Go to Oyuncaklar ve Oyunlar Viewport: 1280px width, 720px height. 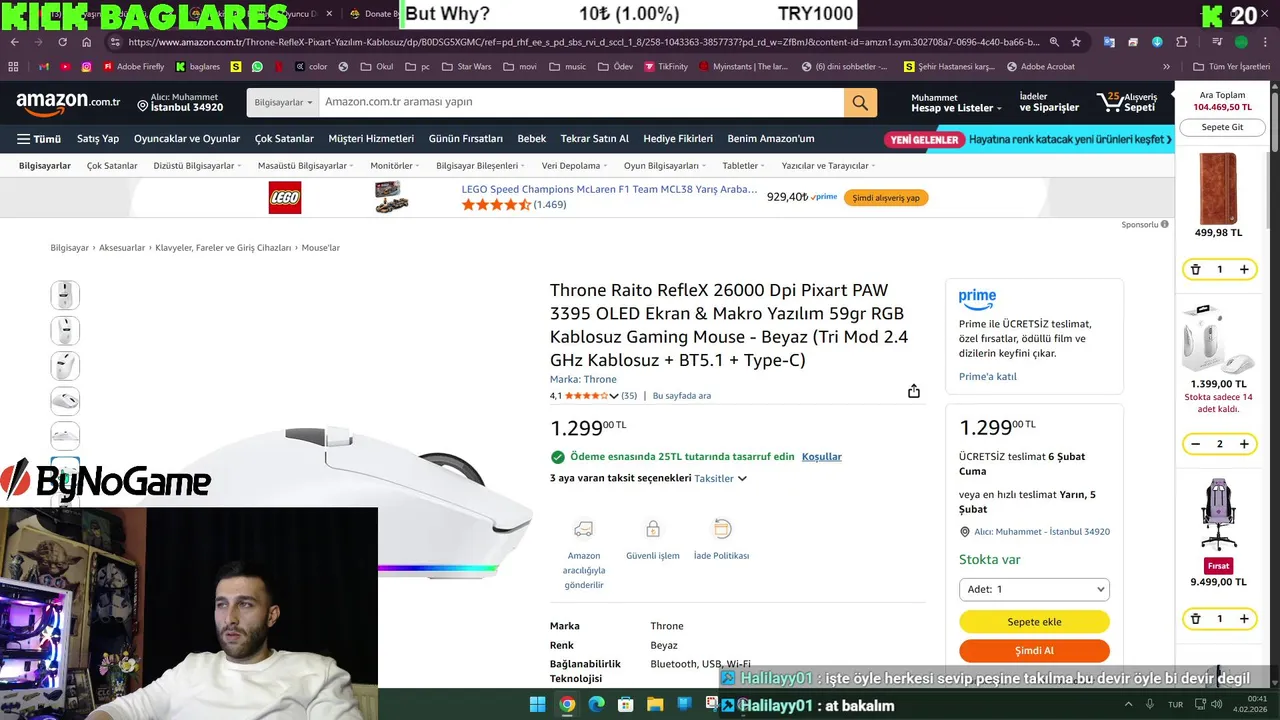click(187, 139)
